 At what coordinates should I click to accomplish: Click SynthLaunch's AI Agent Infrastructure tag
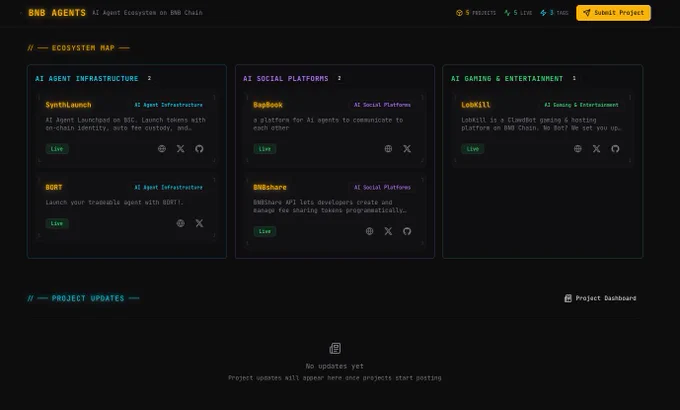(x=168, y=105)
